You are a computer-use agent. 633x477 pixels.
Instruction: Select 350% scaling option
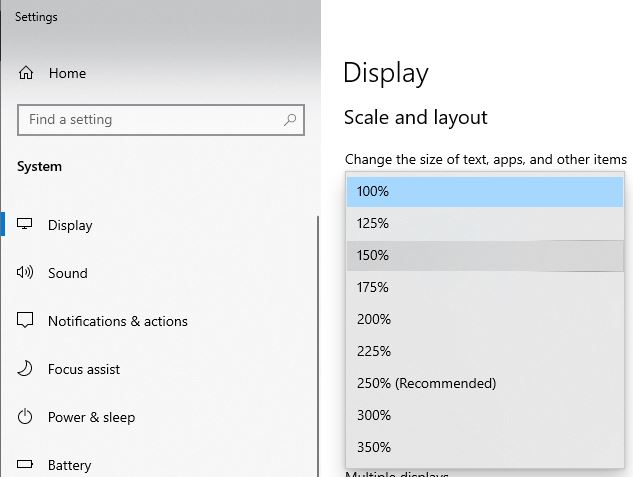484,447
